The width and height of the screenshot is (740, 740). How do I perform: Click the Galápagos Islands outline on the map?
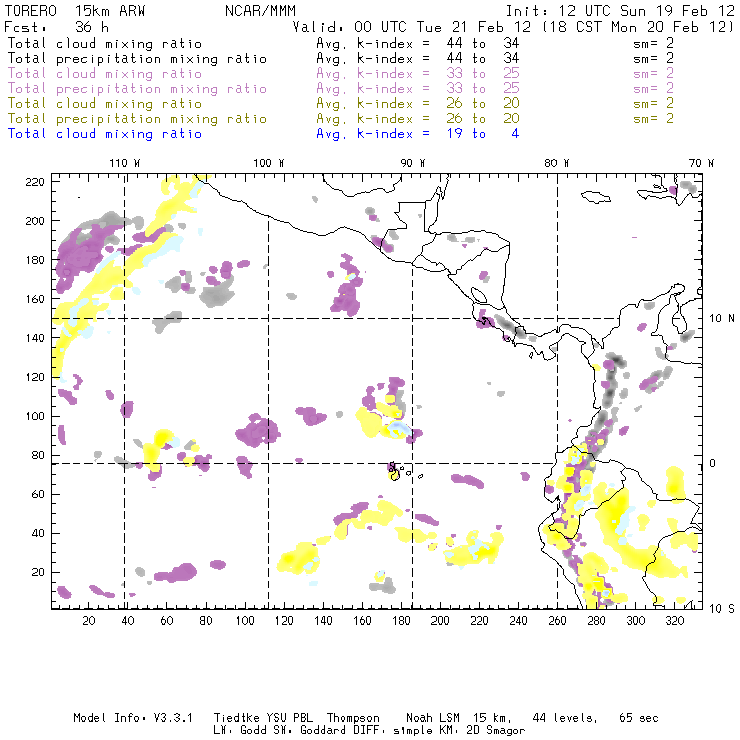click(394, 470)
